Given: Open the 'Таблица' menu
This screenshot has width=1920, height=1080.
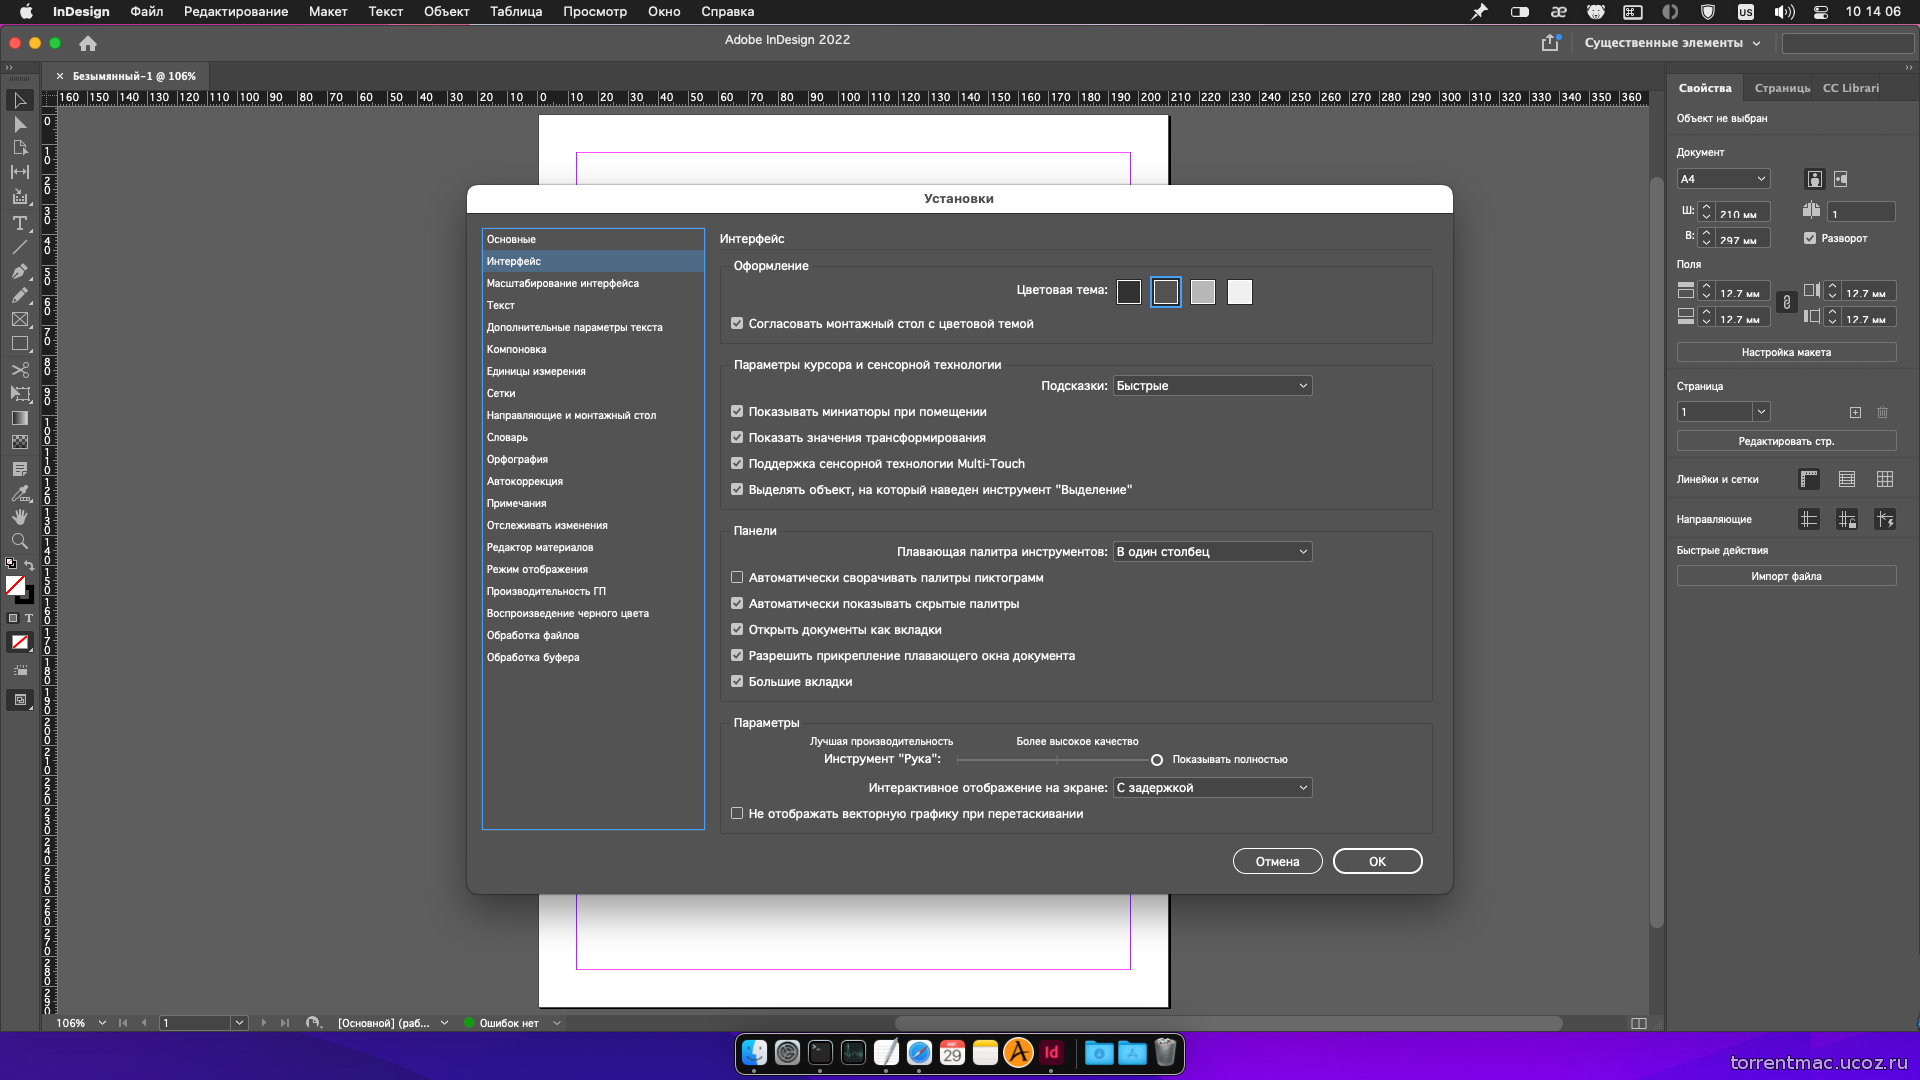Looking at the screenshot, I should [x=515, y=12].
